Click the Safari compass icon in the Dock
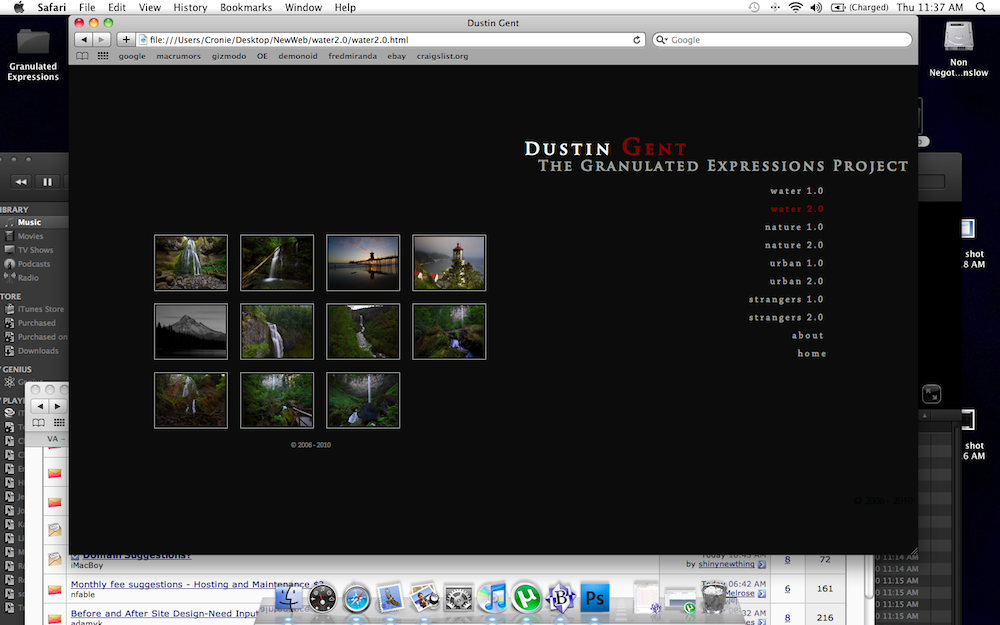Viewport: 1000px width, 625px height. (x=357, y=598)
